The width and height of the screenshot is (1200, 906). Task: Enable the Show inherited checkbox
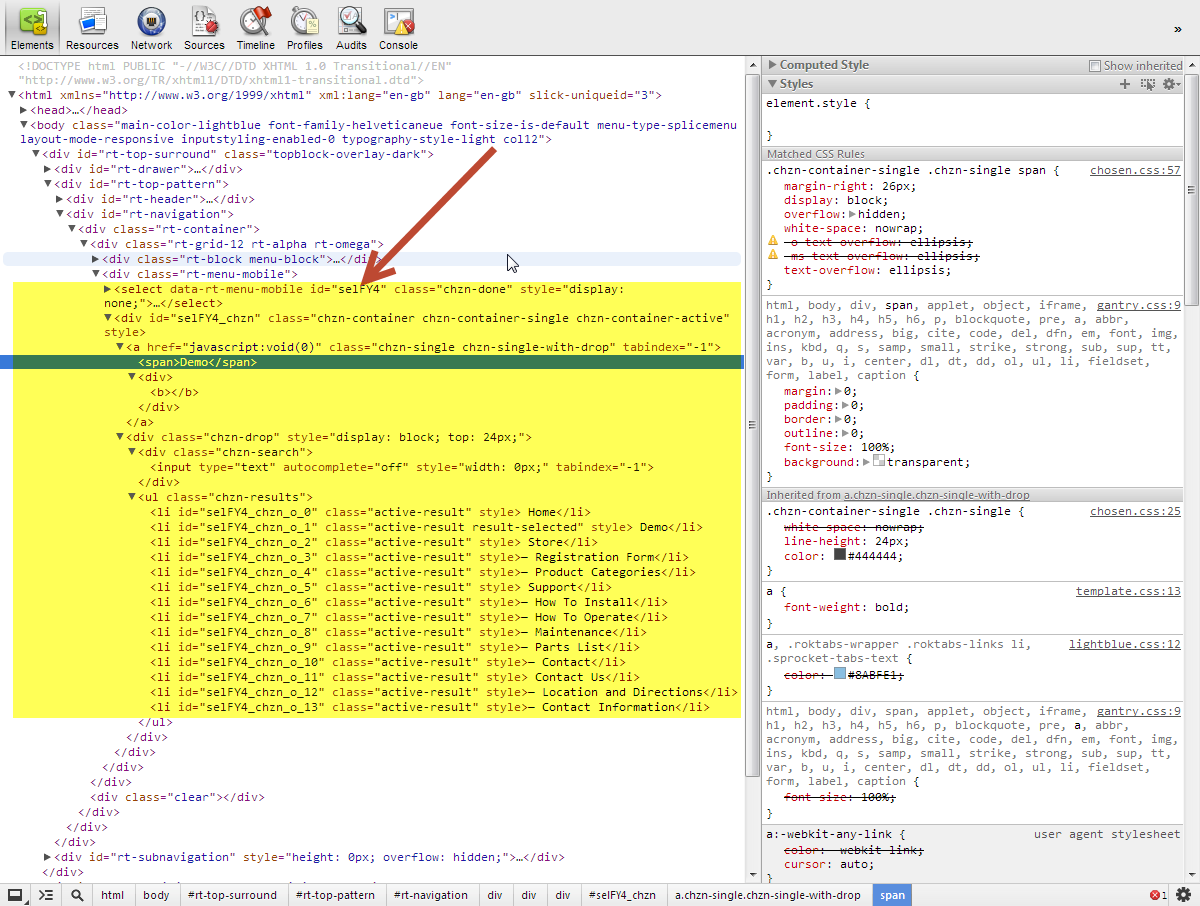coord(1094,66)
